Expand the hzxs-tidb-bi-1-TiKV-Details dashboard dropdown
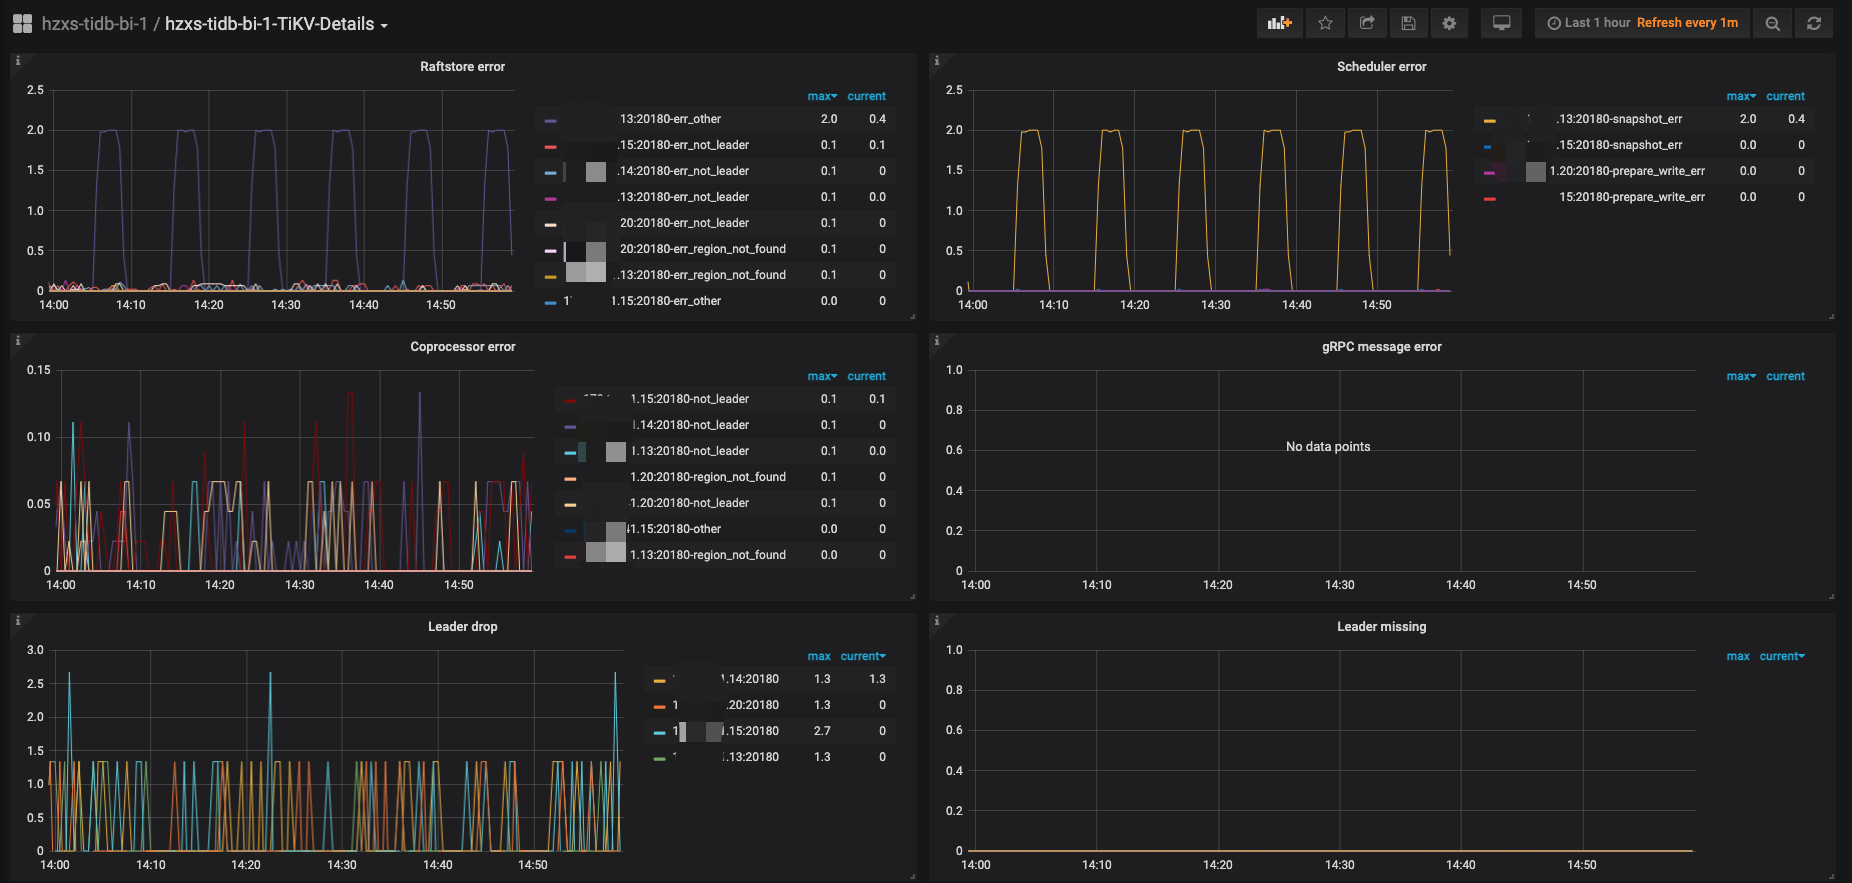This screenshot has width=1852, height=883. [x=276, y=24]
